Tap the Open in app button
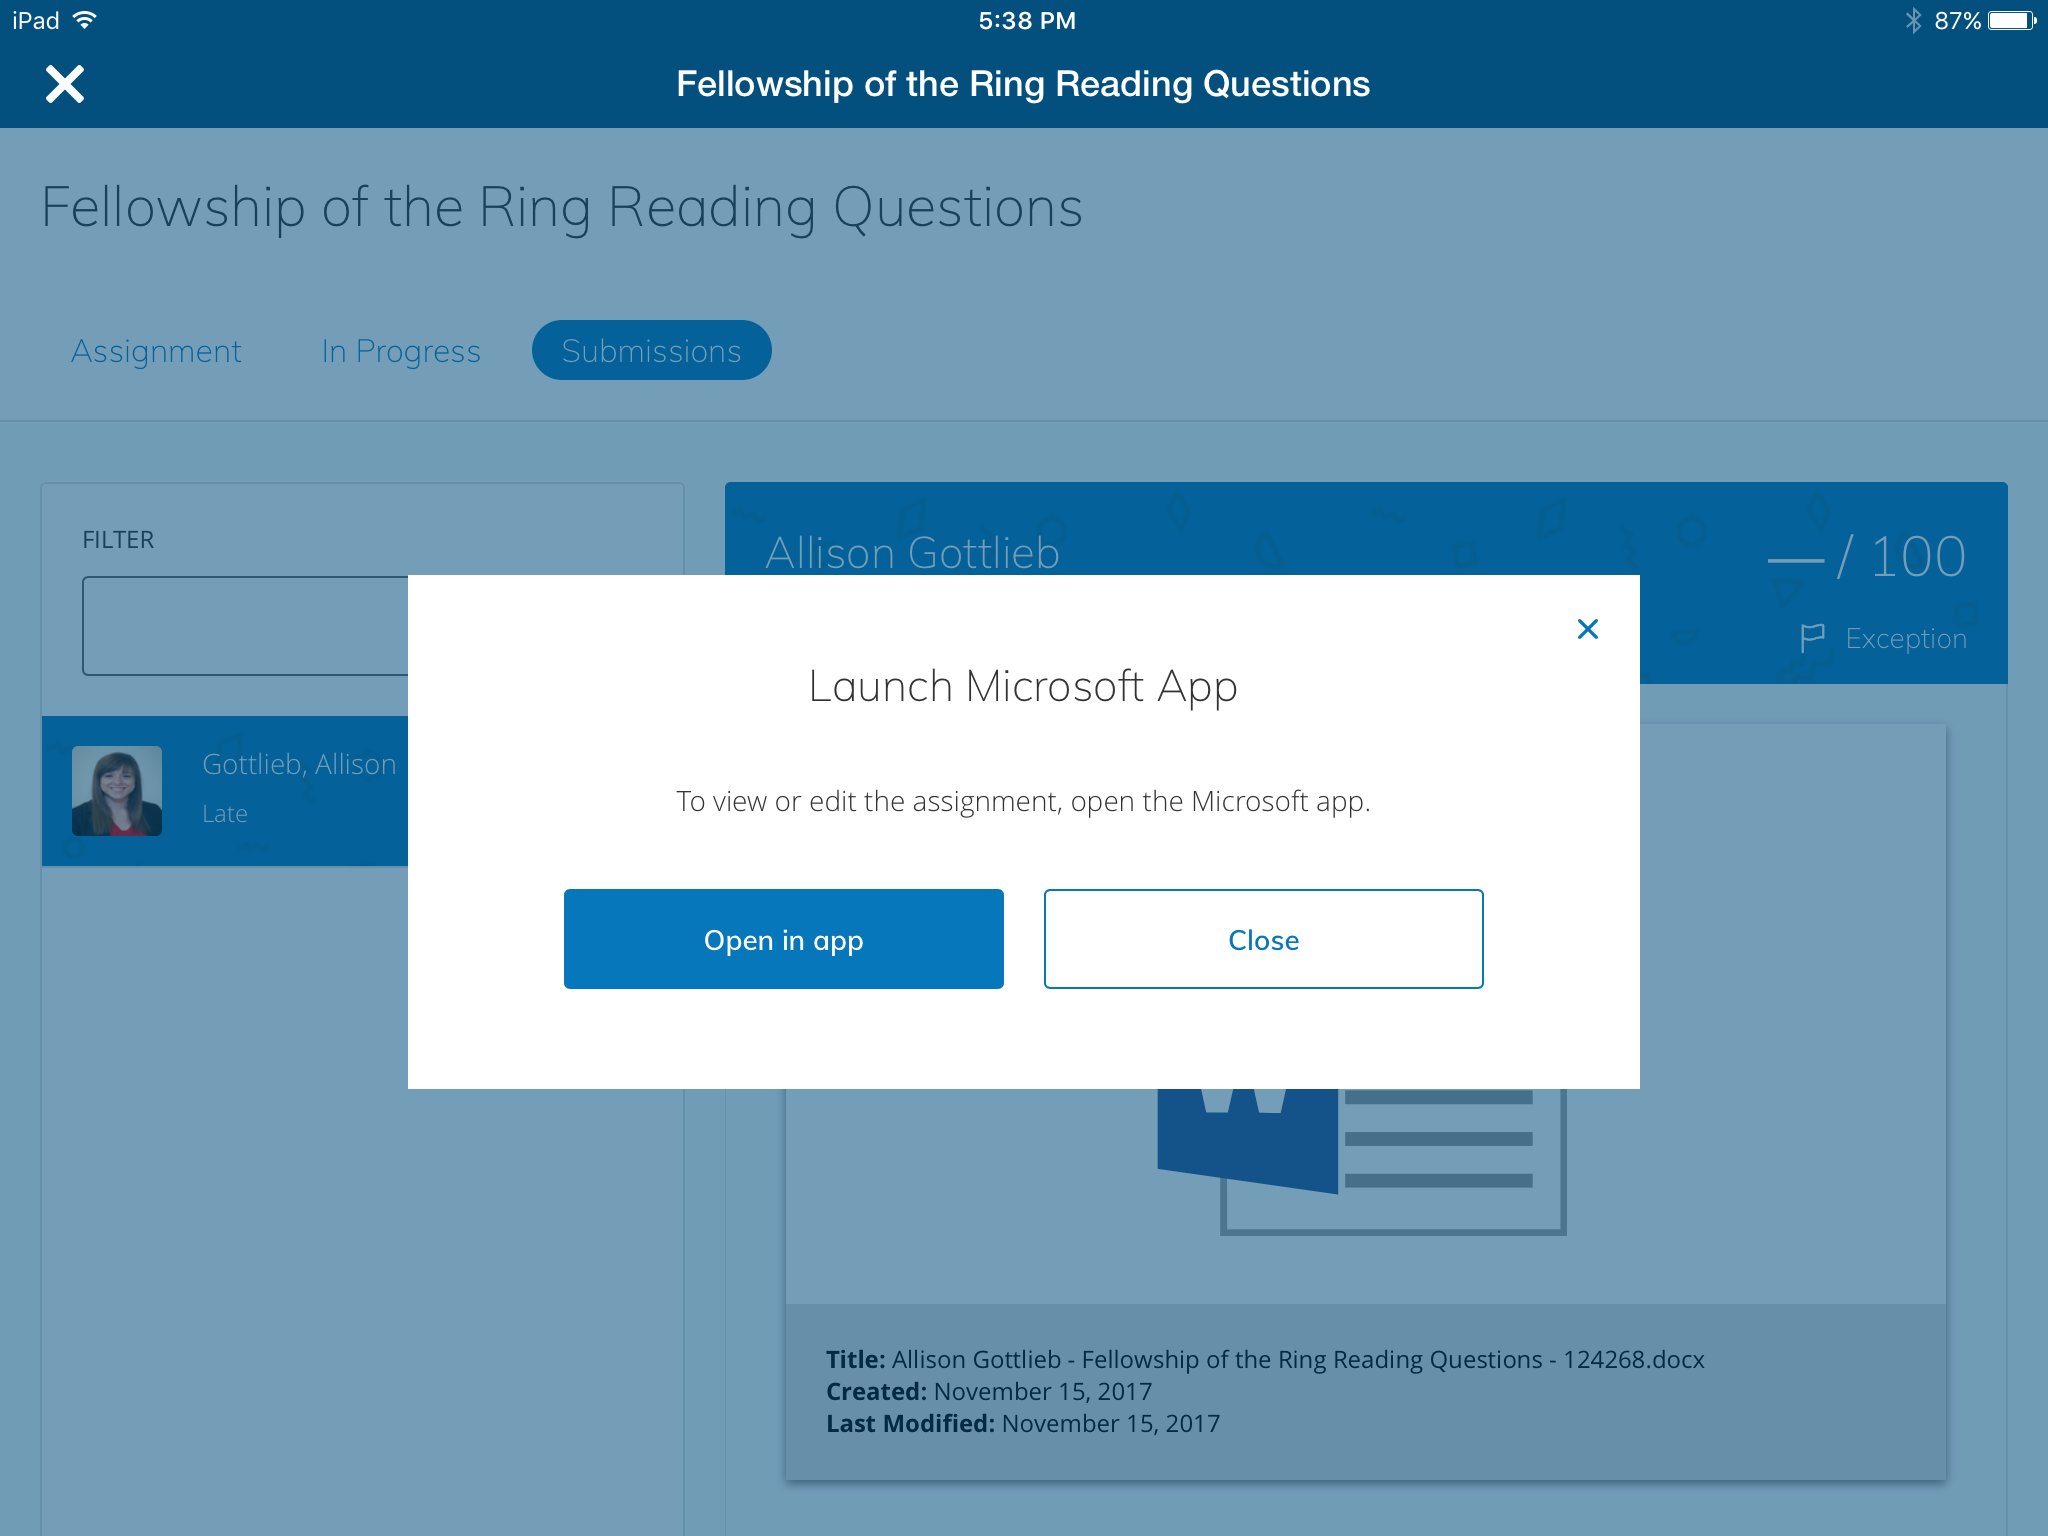2048x1536 pixels. tap(783, 939)
